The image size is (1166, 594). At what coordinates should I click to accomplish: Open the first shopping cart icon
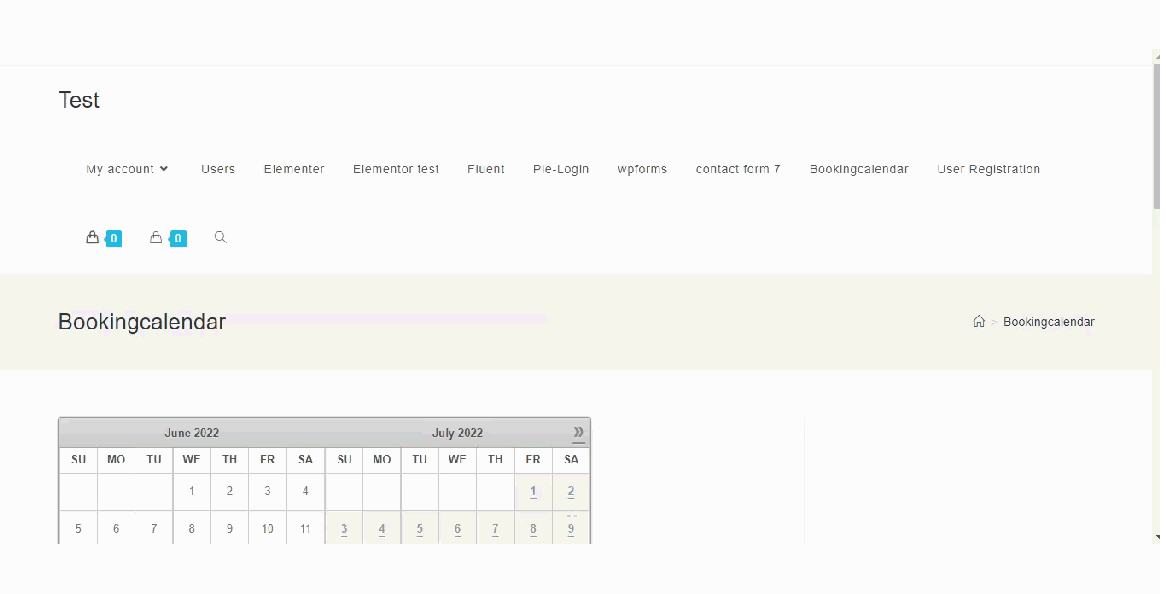[x=92, y=237]
